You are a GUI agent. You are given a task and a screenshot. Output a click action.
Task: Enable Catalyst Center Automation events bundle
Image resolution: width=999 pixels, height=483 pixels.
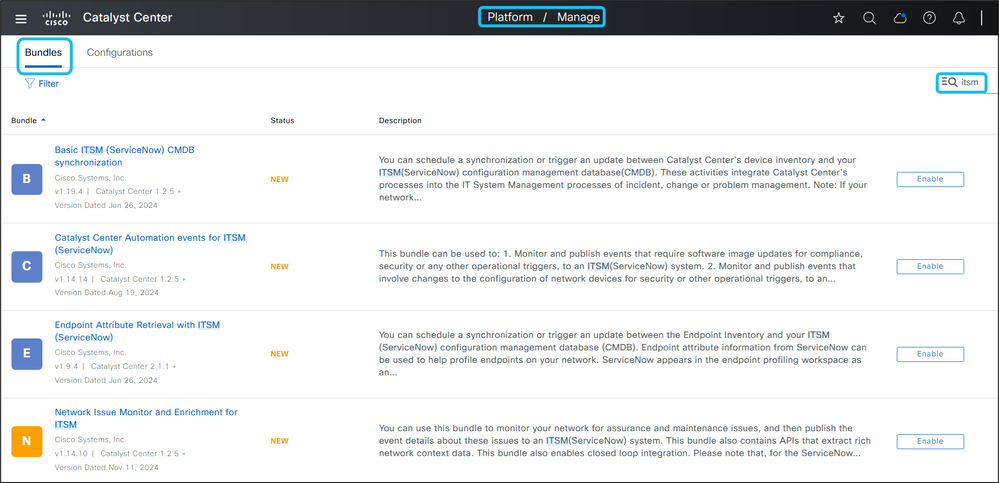click(930, 267)
